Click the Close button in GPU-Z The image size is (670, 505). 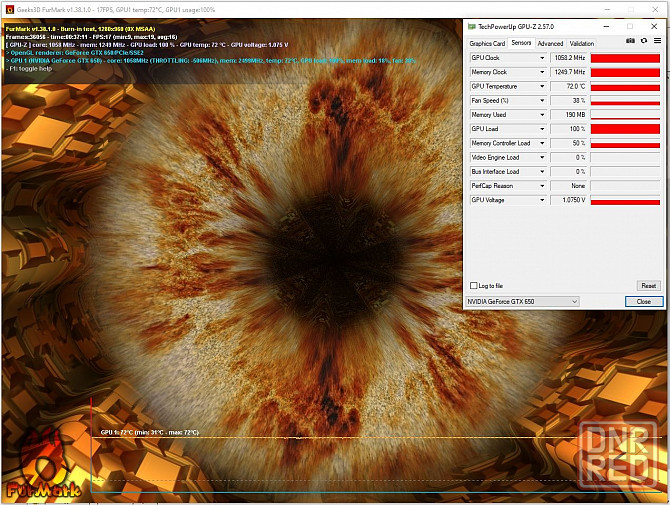point(644,302)
